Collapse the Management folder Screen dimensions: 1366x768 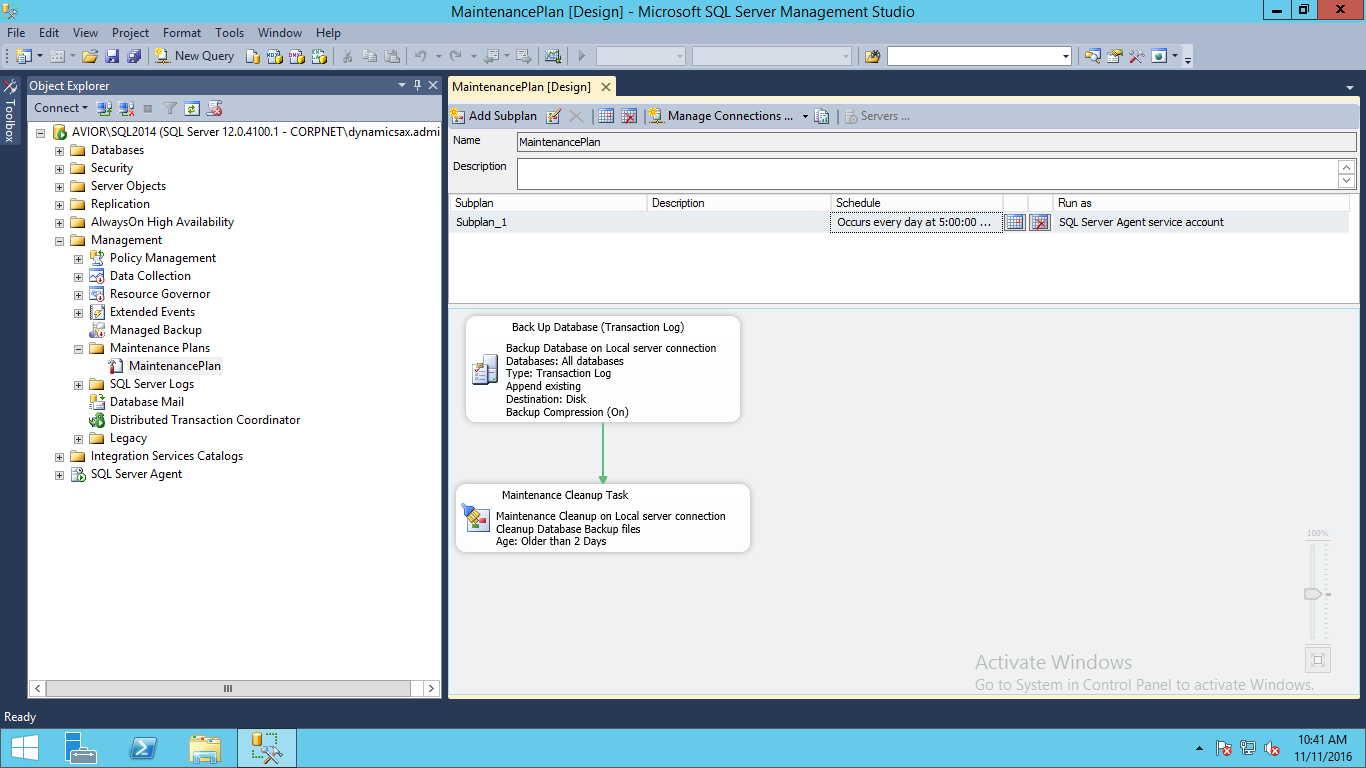tap(59, 240)
